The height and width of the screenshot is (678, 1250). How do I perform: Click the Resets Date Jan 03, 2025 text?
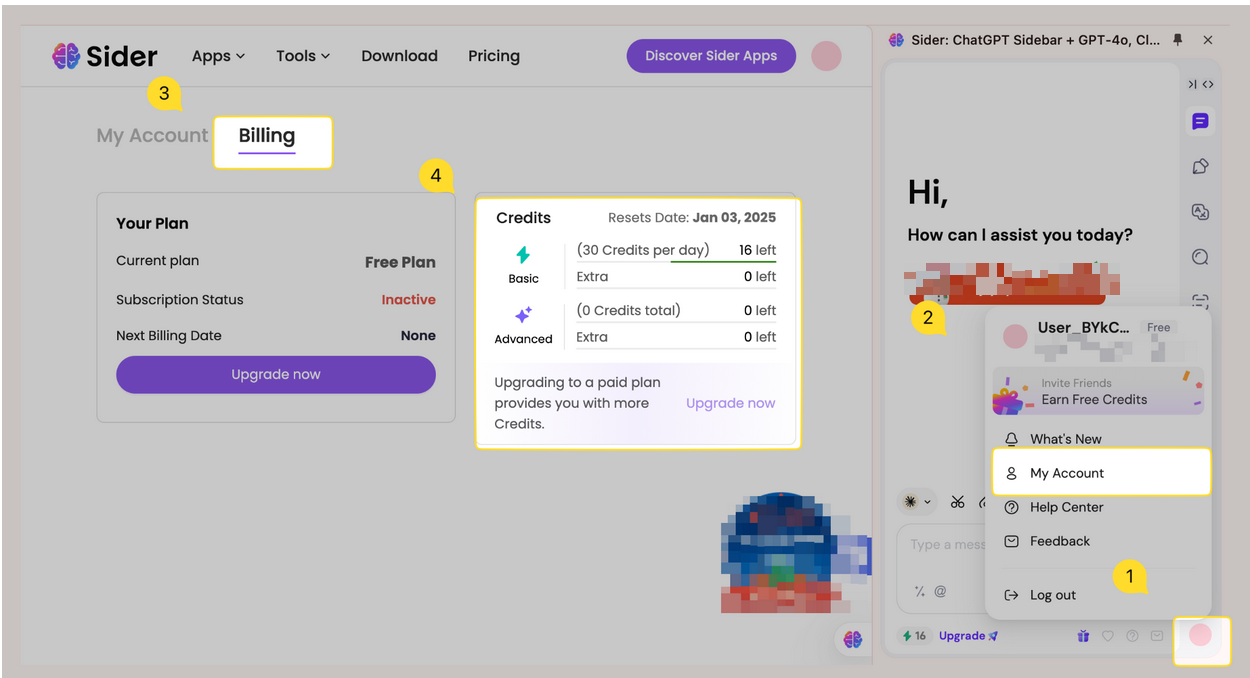click(692, 218)
